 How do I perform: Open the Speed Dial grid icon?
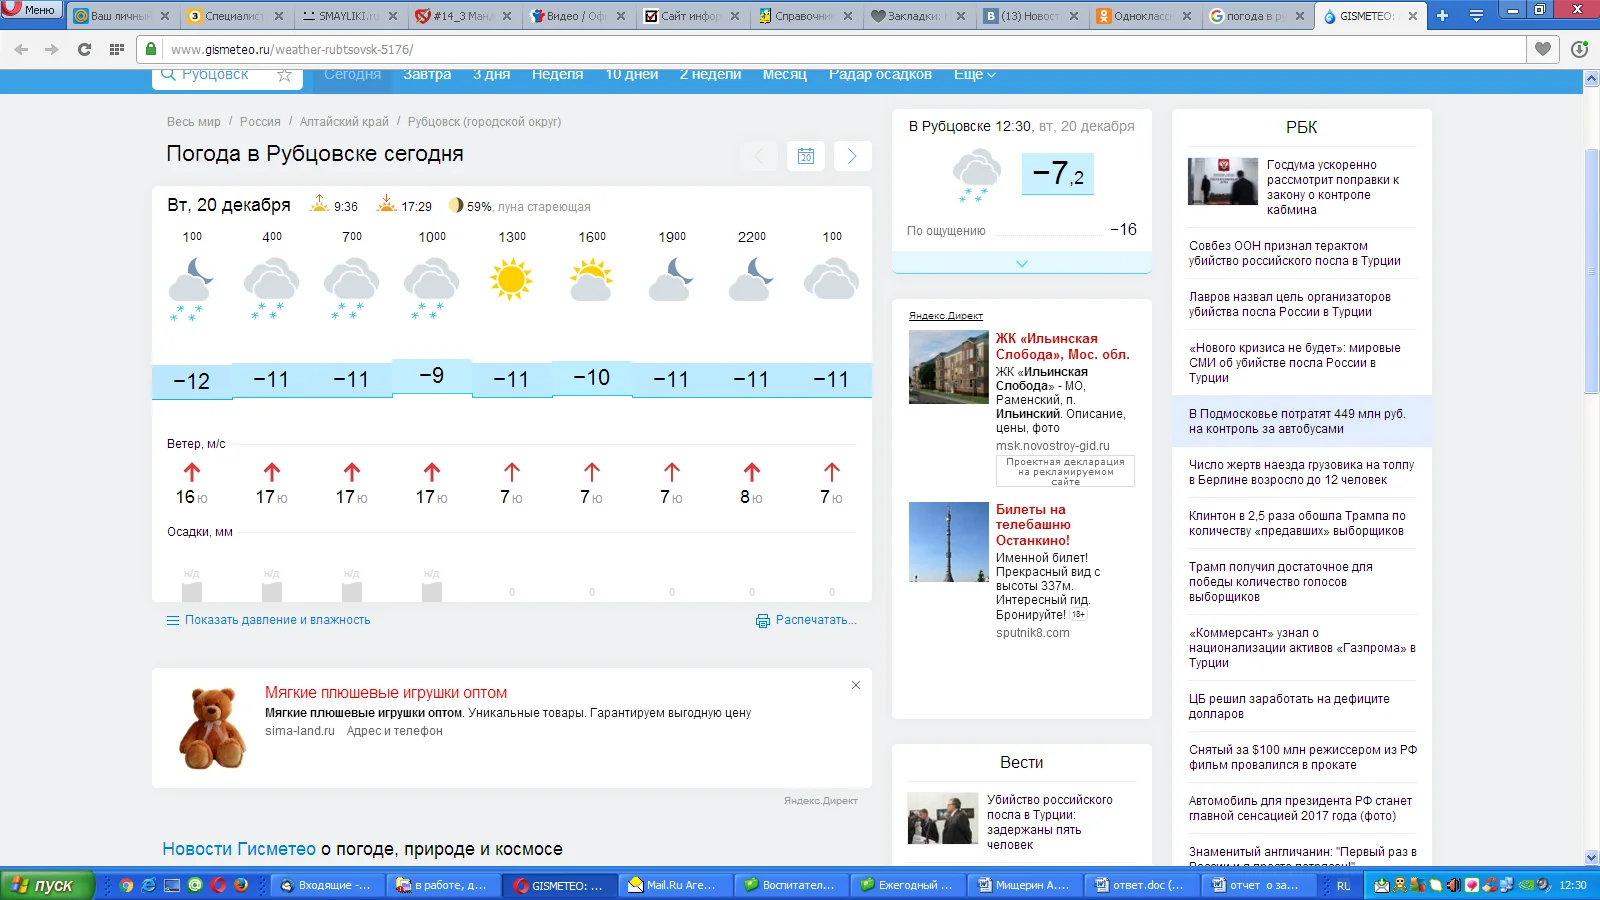[x=117, y=49]
